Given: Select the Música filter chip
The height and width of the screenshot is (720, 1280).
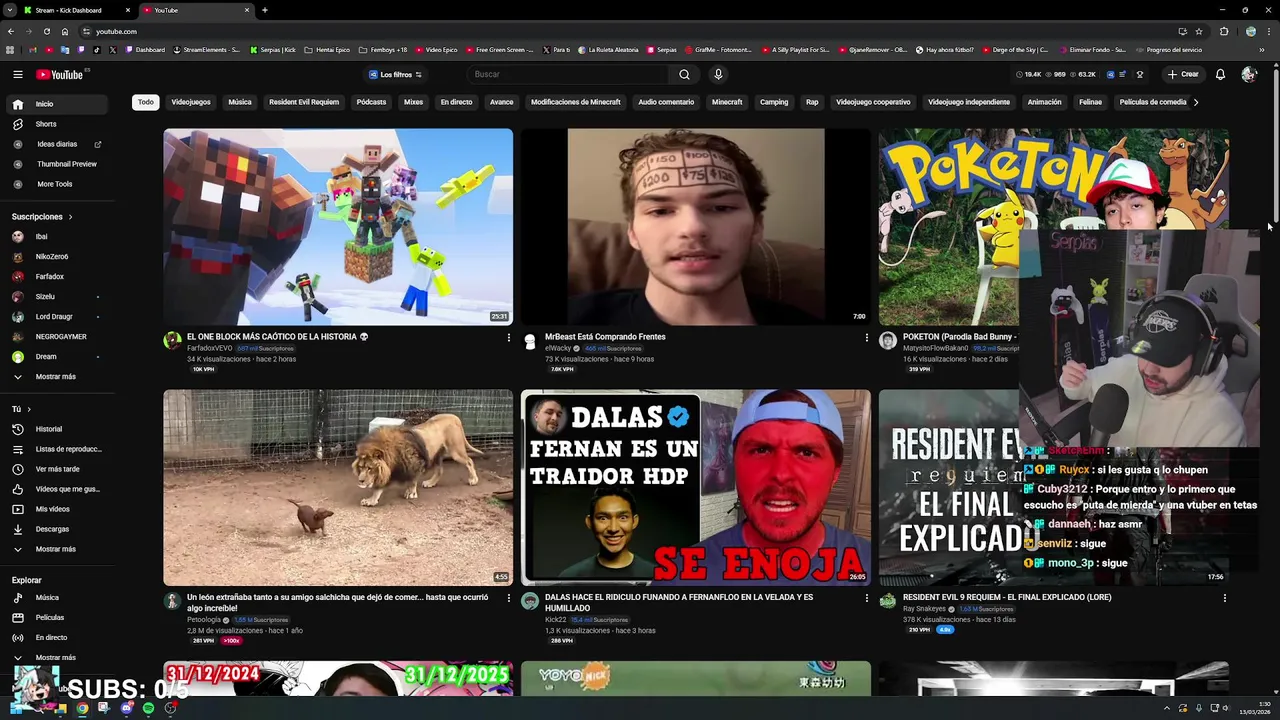Looking at the screenshot, I should pos(240,102).
